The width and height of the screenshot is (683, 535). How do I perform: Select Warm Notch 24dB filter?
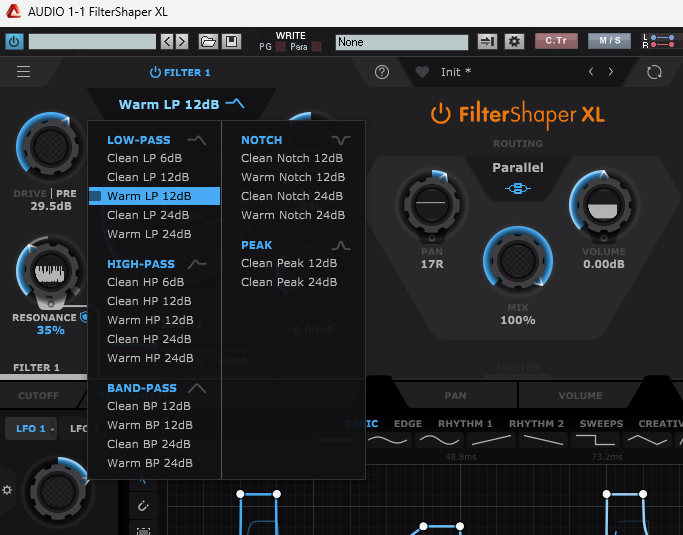[x=293, y=215]
